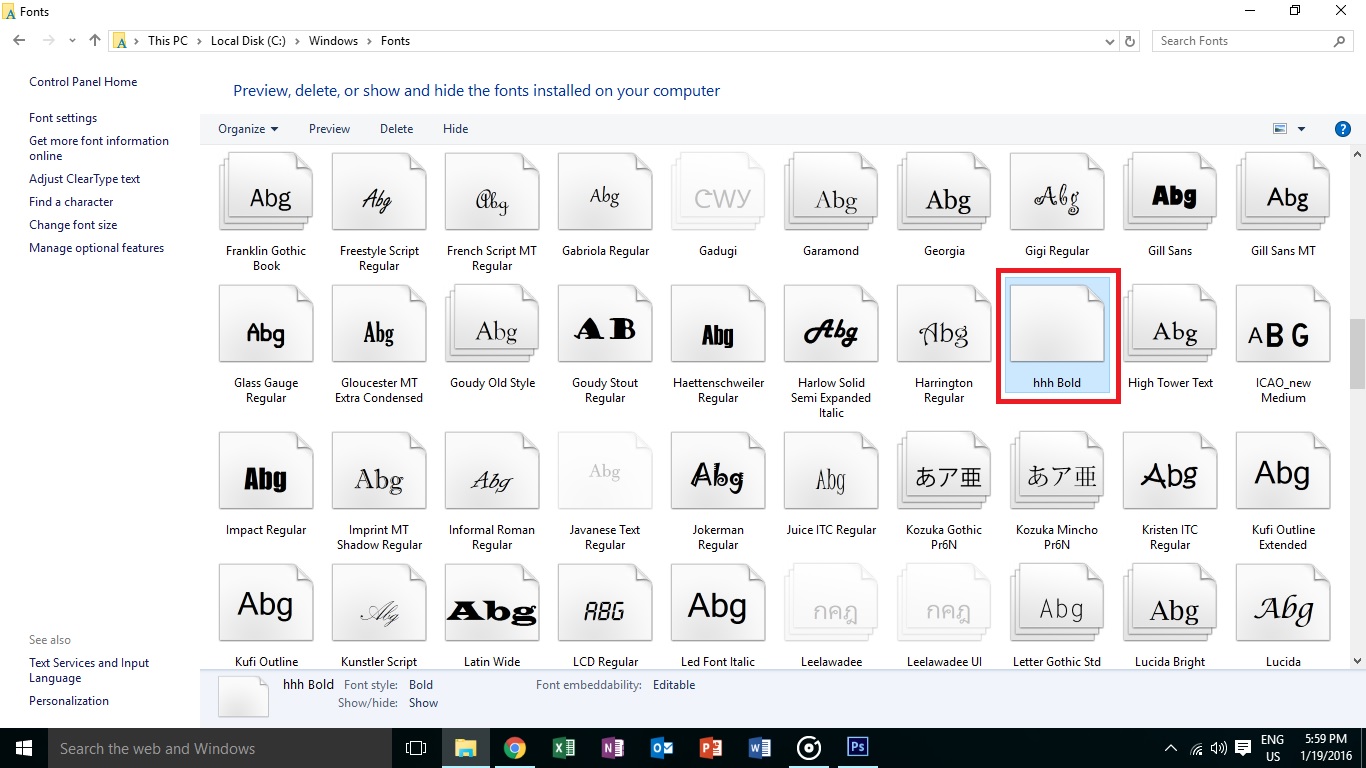Click the help question mark icon
Screen dimensions: 1366x768
1343,129
